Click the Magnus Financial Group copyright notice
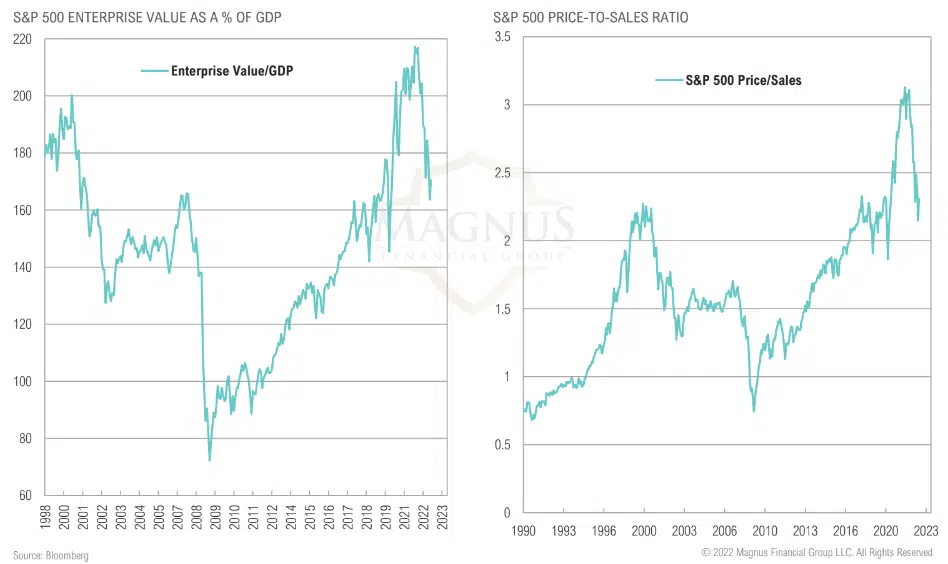The image size is (948, 564). tap(817, 552)
